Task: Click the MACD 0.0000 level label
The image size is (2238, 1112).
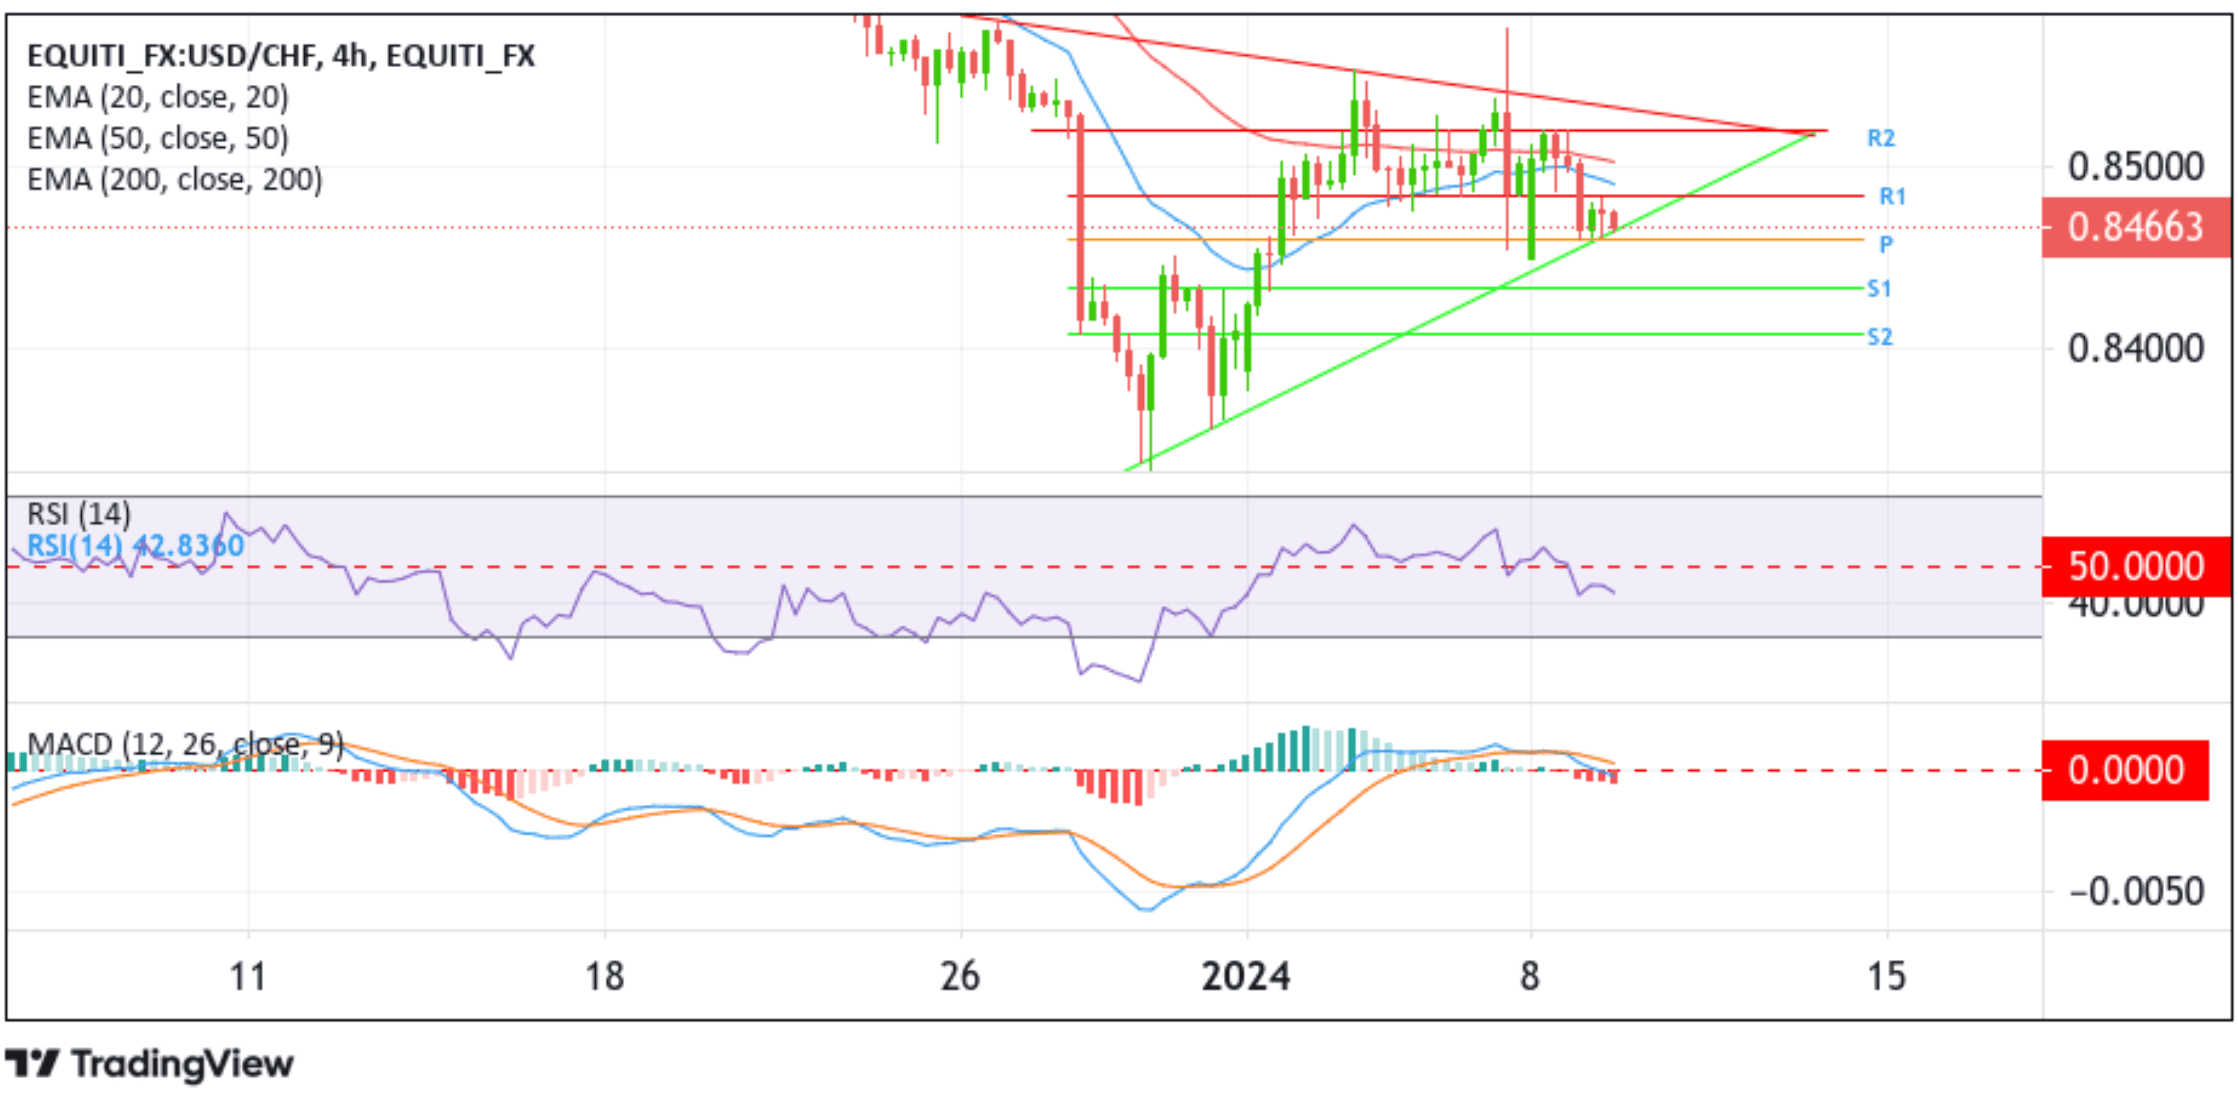Action: [x=2125, y=770]
